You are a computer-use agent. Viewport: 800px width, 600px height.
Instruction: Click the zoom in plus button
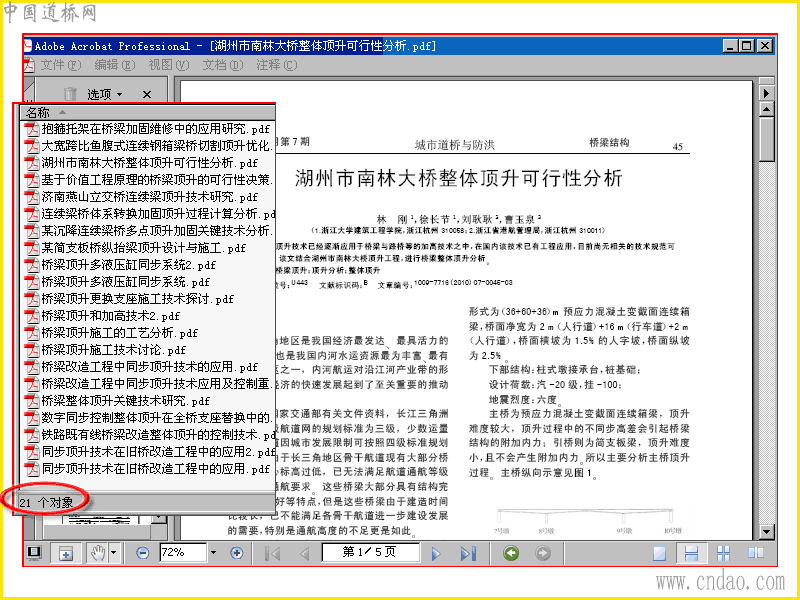tap(236, 553)
